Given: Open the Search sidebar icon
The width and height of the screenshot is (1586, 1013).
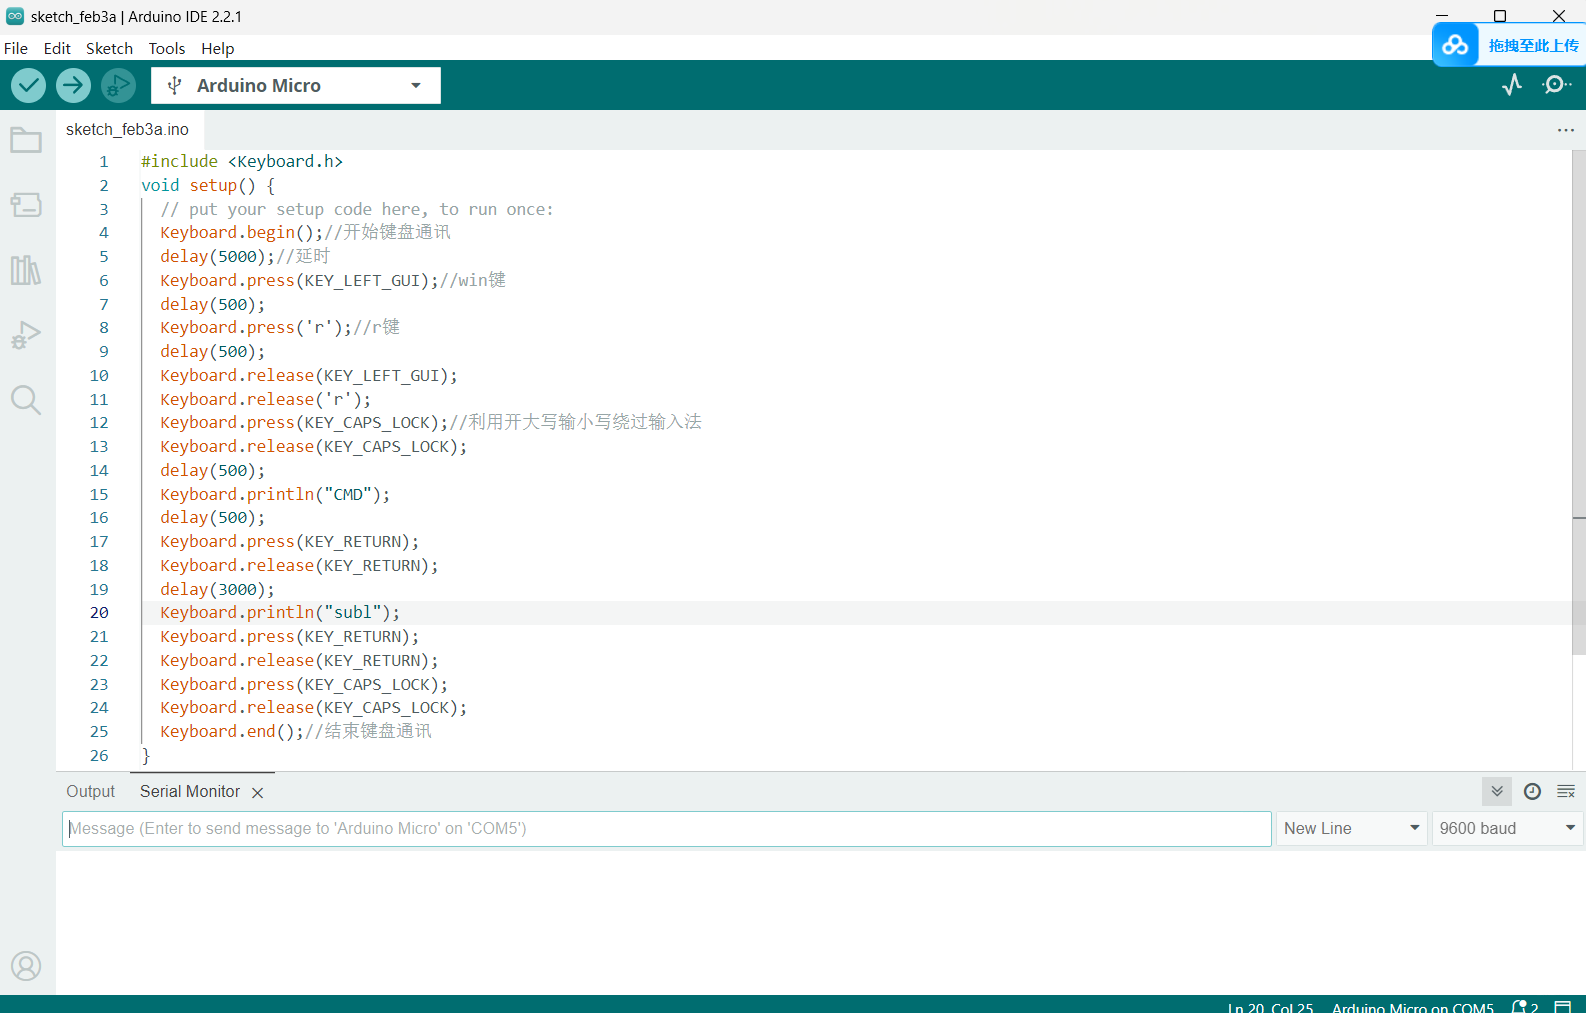Looking at the screenshot, I should pyautogui.click(x=26, y=400).
